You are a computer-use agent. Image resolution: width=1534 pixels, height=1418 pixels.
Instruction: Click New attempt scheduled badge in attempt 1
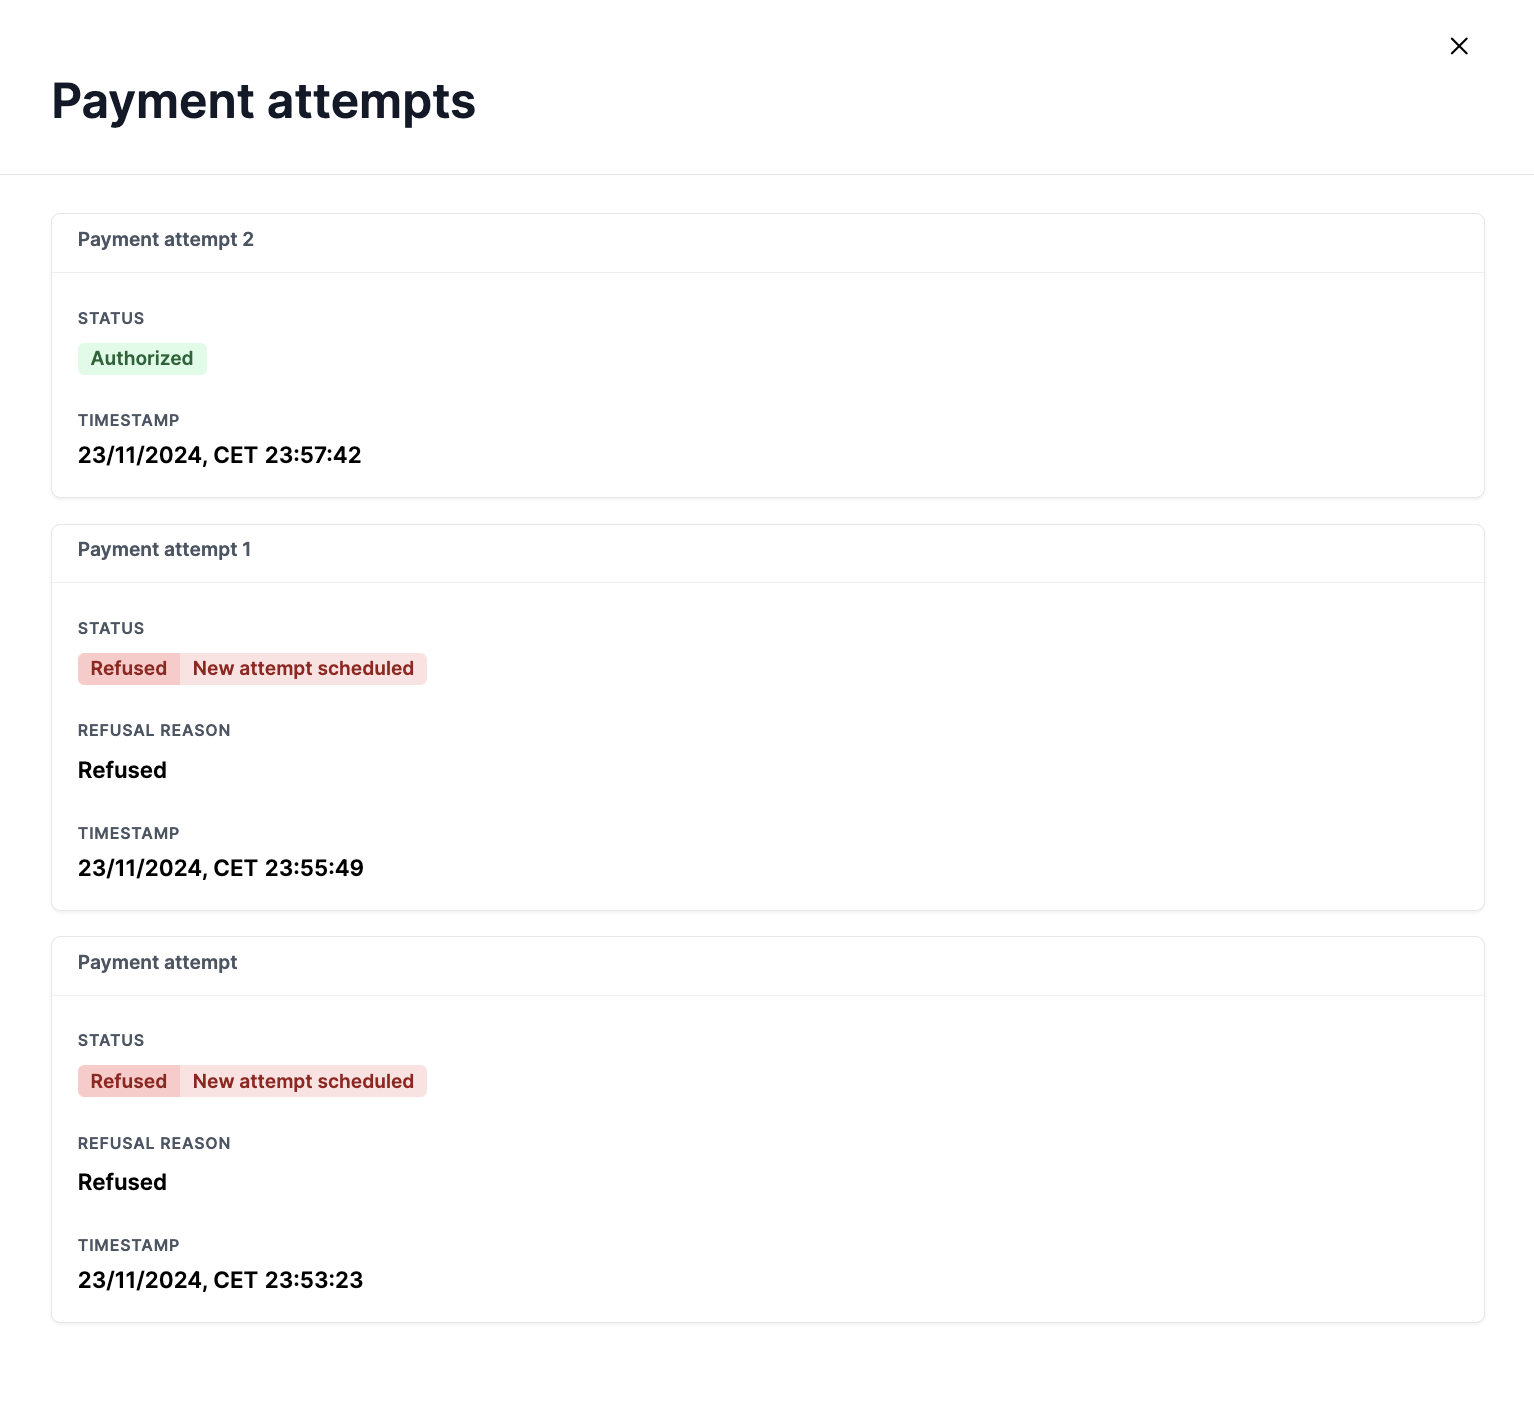pos(303,669)
